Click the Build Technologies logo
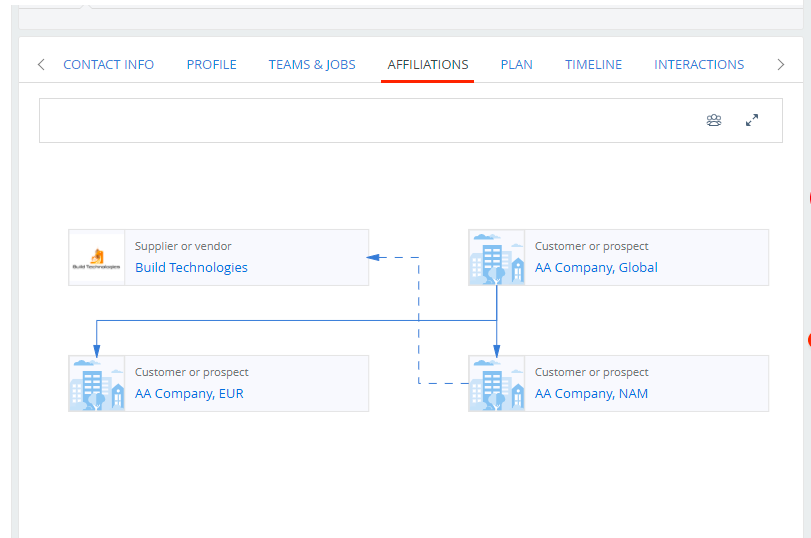Viewport: 811px width, 538px height. tap(96, 258)
